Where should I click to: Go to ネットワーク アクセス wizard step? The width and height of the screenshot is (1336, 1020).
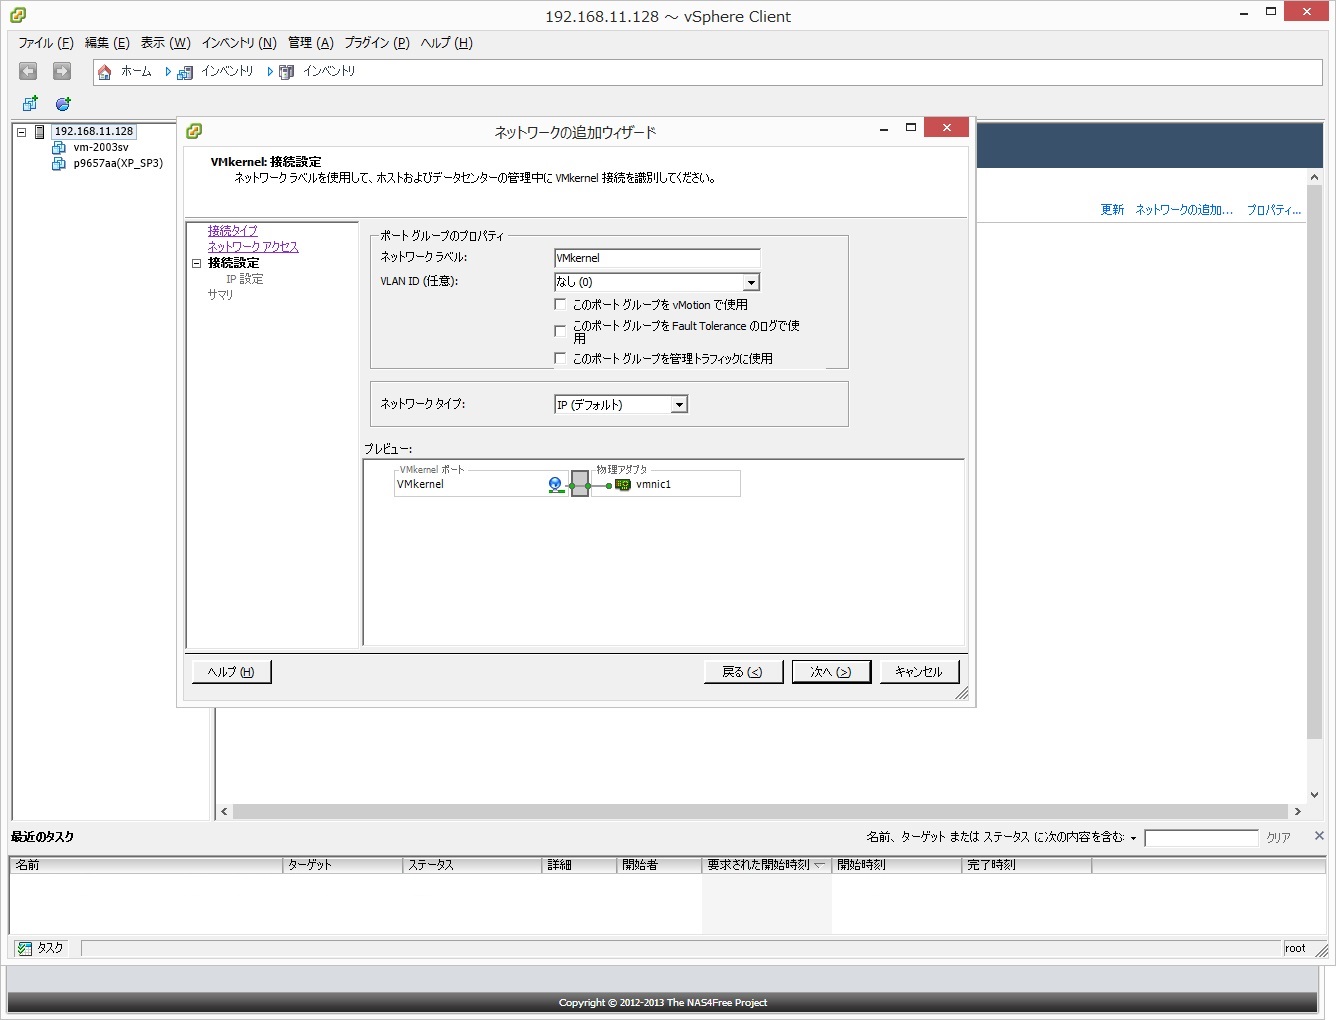(x=253, y=247)
